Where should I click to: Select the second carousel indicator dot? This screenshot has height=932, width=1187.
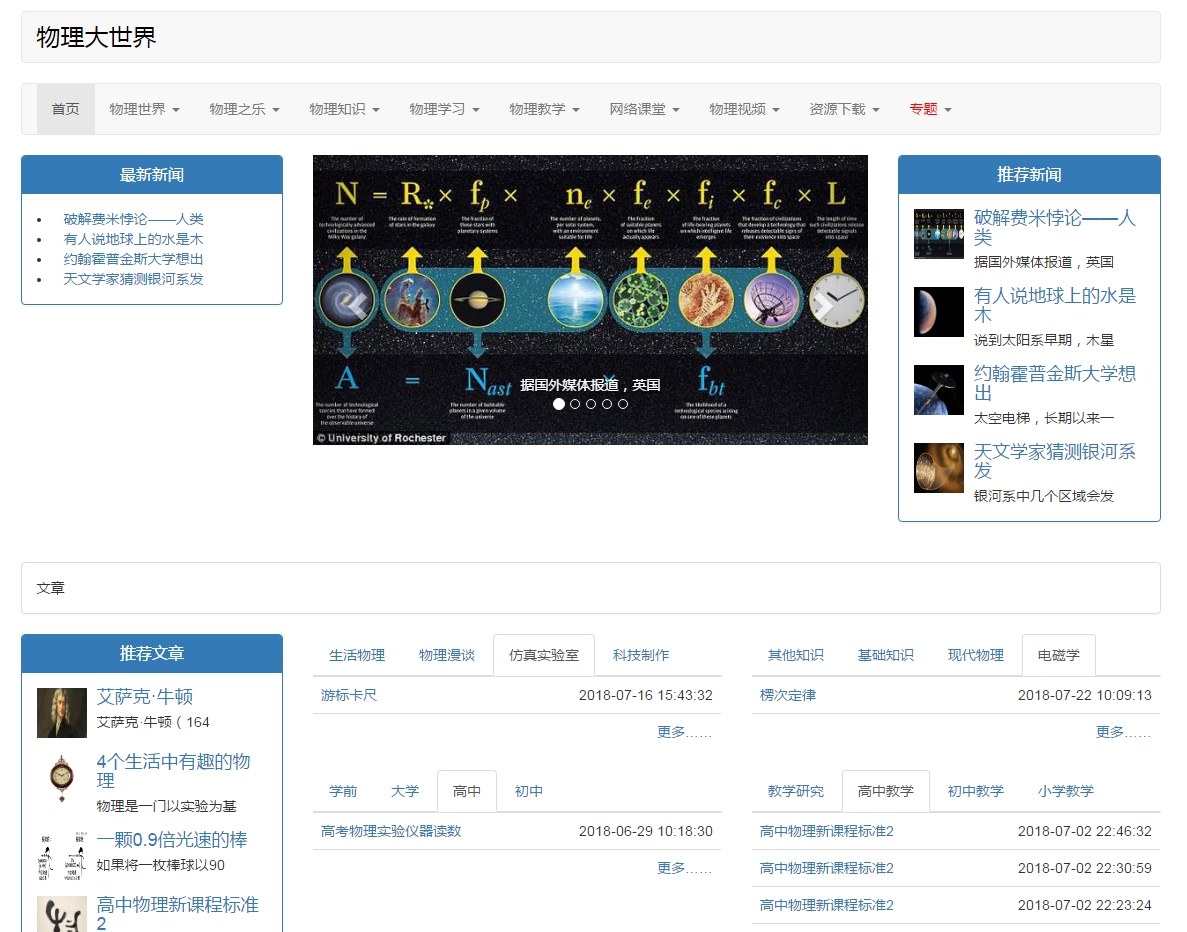[x=575, y=404]
